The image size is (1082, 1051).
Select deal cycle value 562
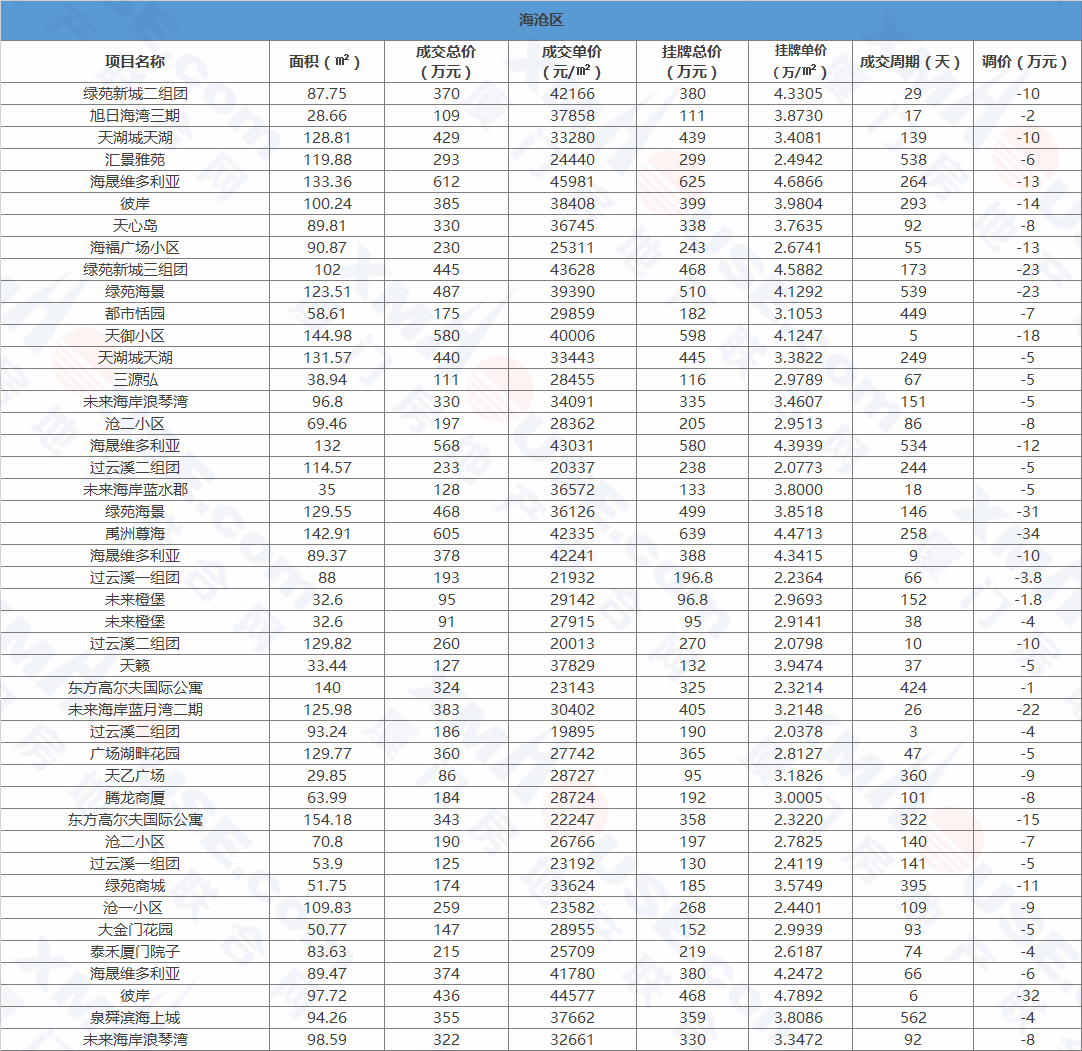click(913, 1018)
